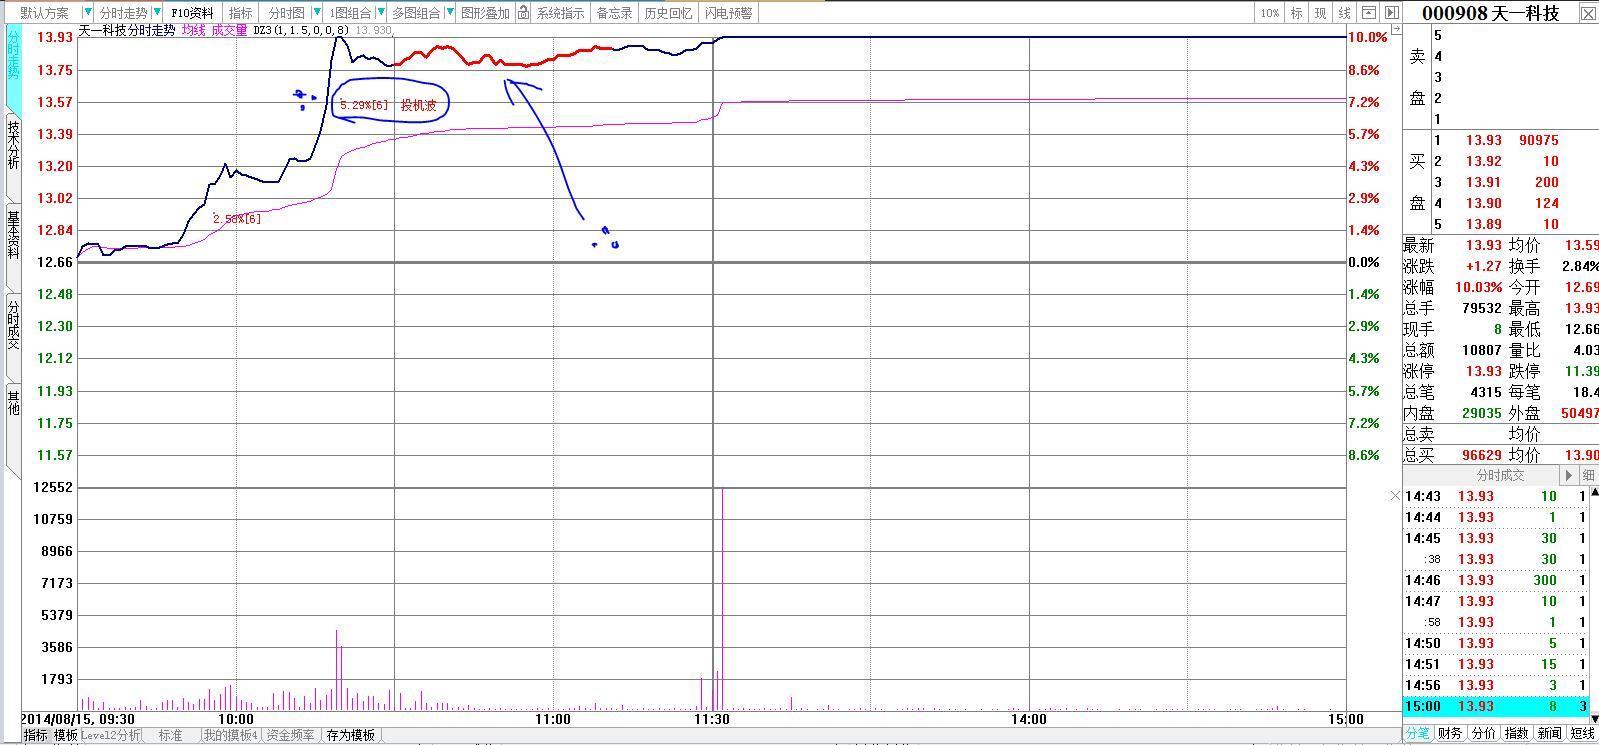Image resolution: width=1599 pixels, height=745 pixels.
Task: Click the 涨幅 value 10.03%
Action: point(1478,287)
